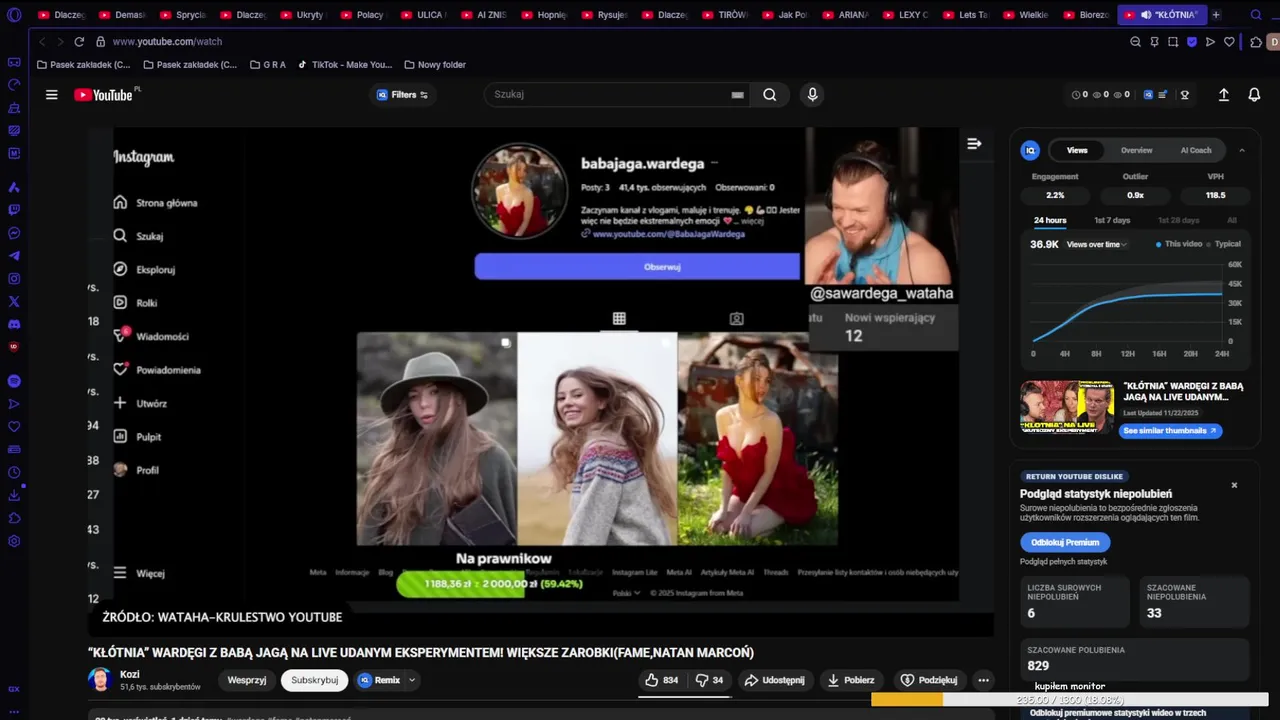
Task: Like the video with thumbs-up 834
Action: point(661,680)
